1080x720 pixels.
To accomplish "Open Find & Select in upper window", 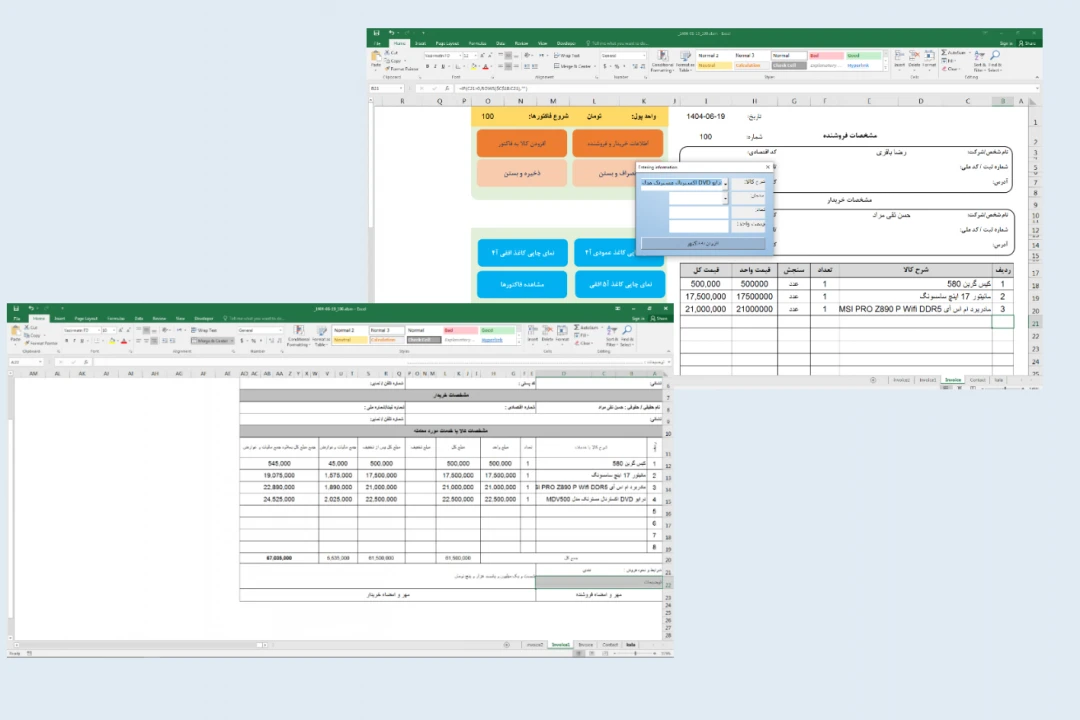I will 995,61.
